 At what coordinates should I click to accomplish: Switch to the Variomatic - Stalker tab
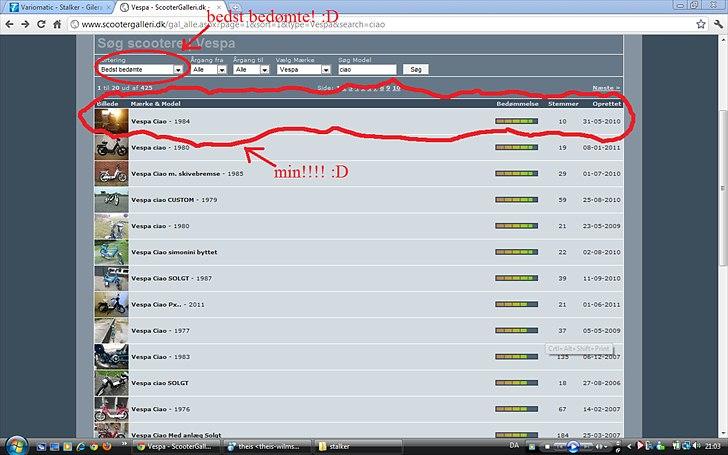(x=52, y=7)
